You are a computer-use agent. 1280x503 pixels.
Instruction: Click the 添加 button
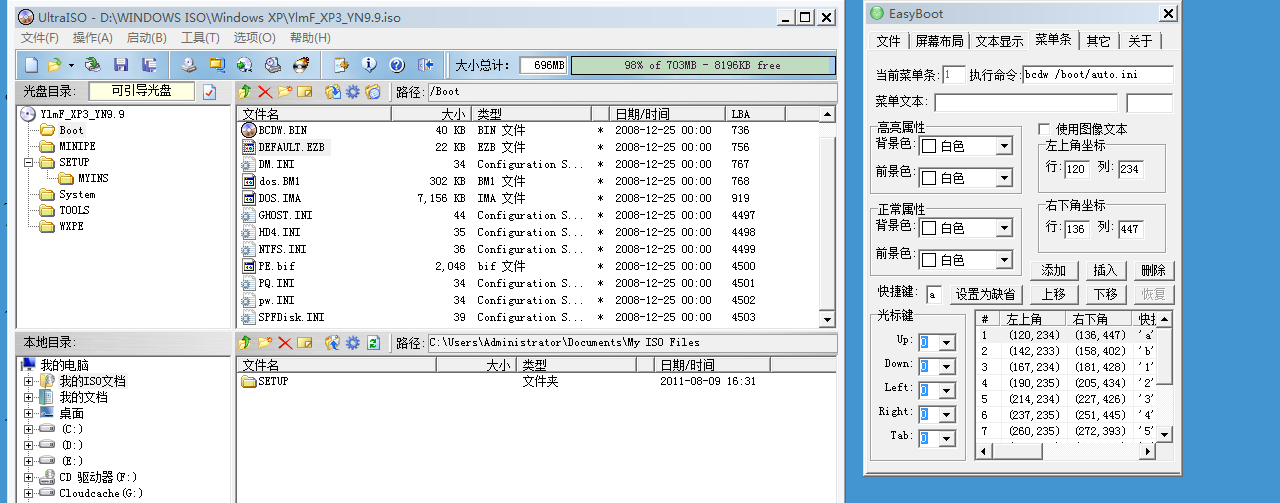1053,271
